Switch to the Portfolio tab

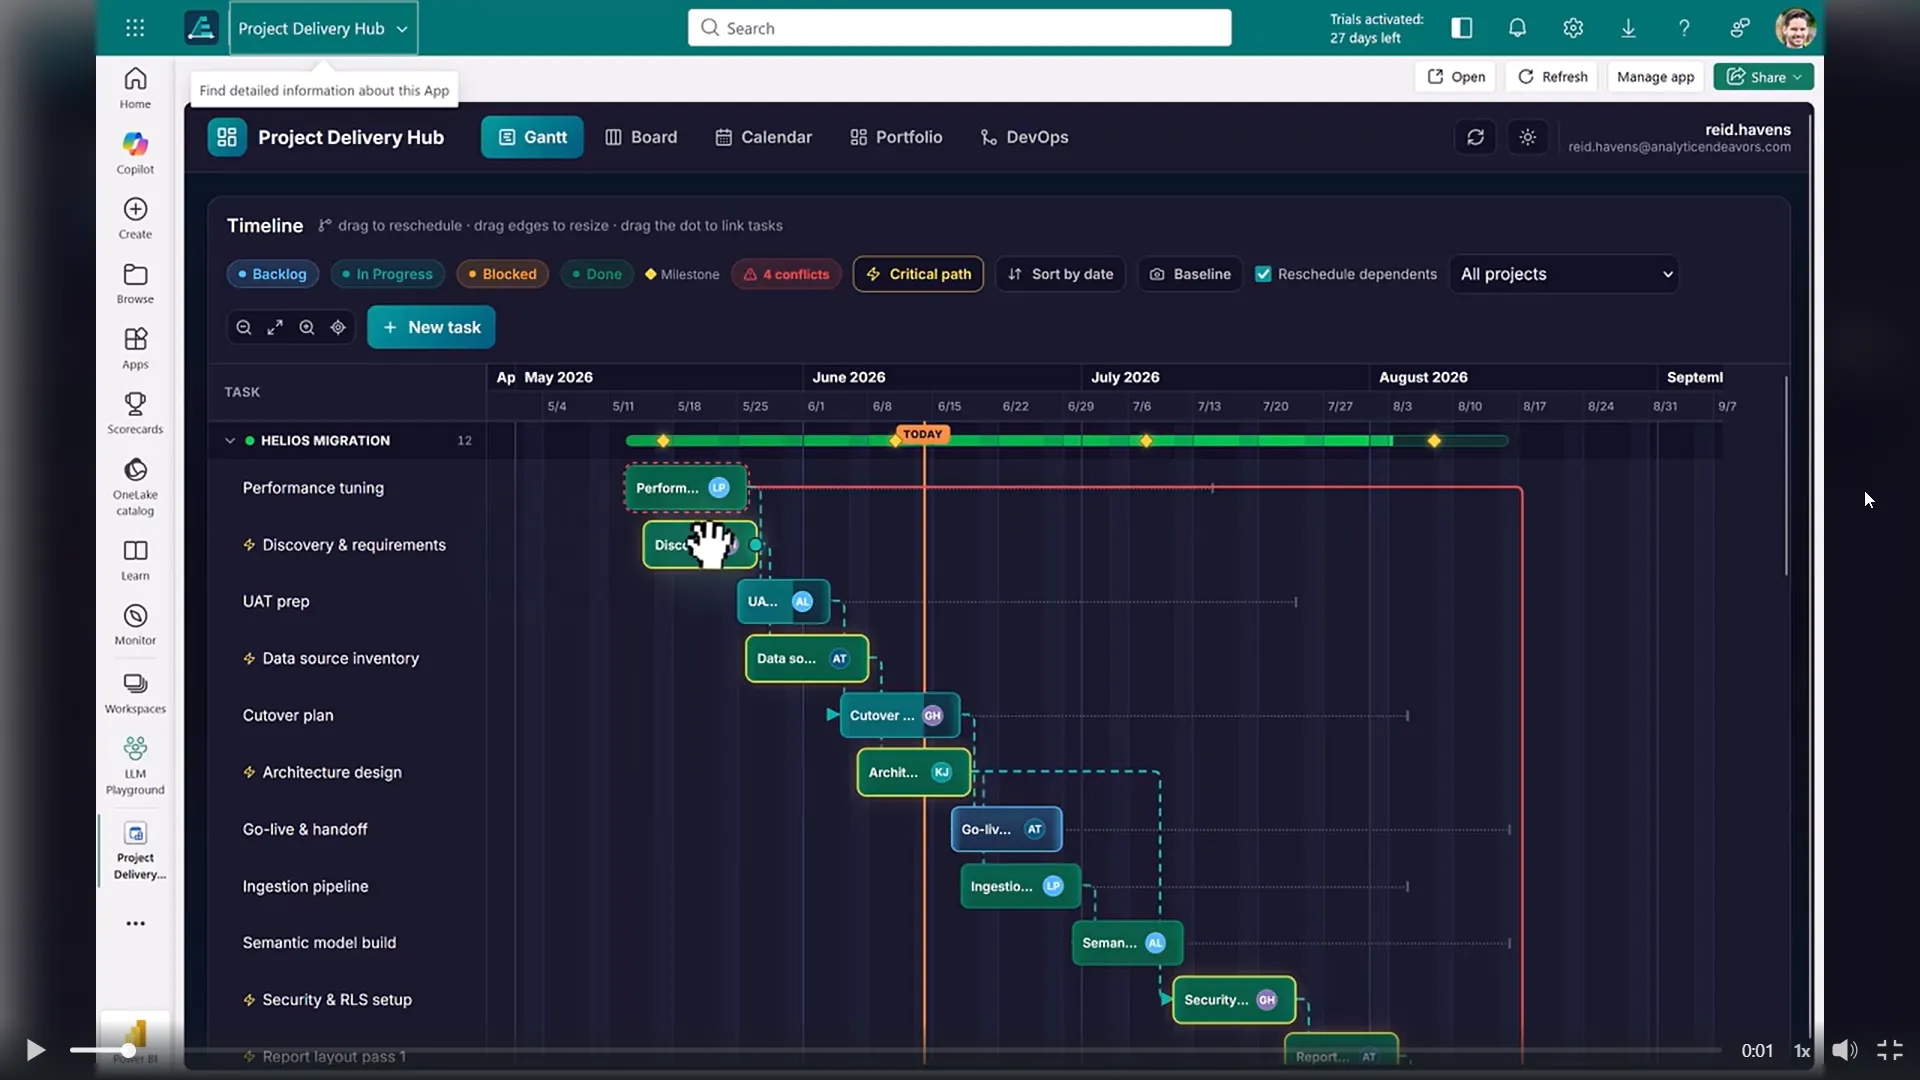(896, 137)
